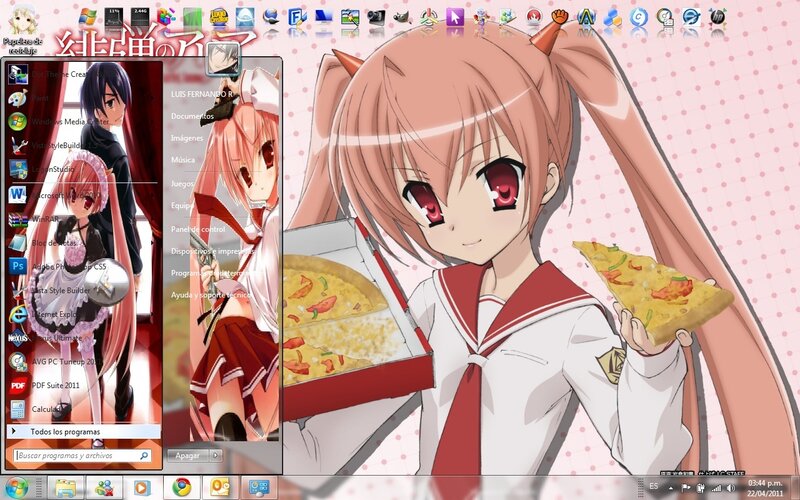Launch Adobe Photoshop CS5 from the Start menu
The height and width of the screenshot is (500, 800).
[83, 266]
